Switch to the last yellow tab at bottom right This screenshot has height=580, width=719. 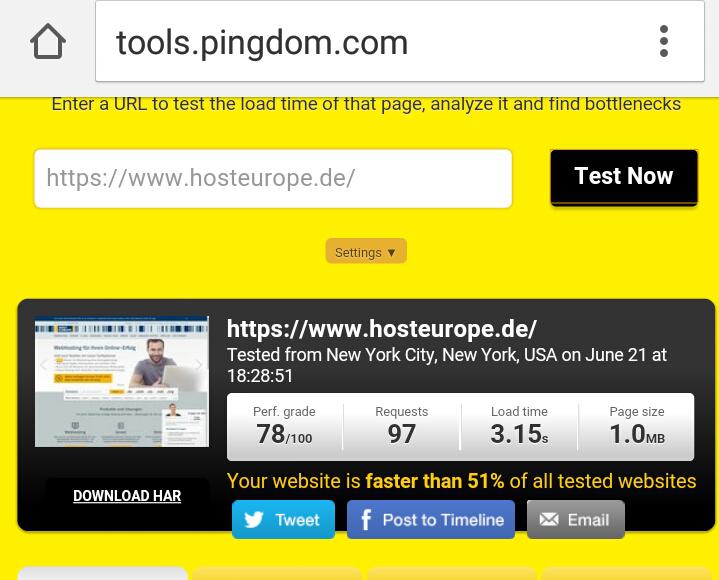pos(626,573)
